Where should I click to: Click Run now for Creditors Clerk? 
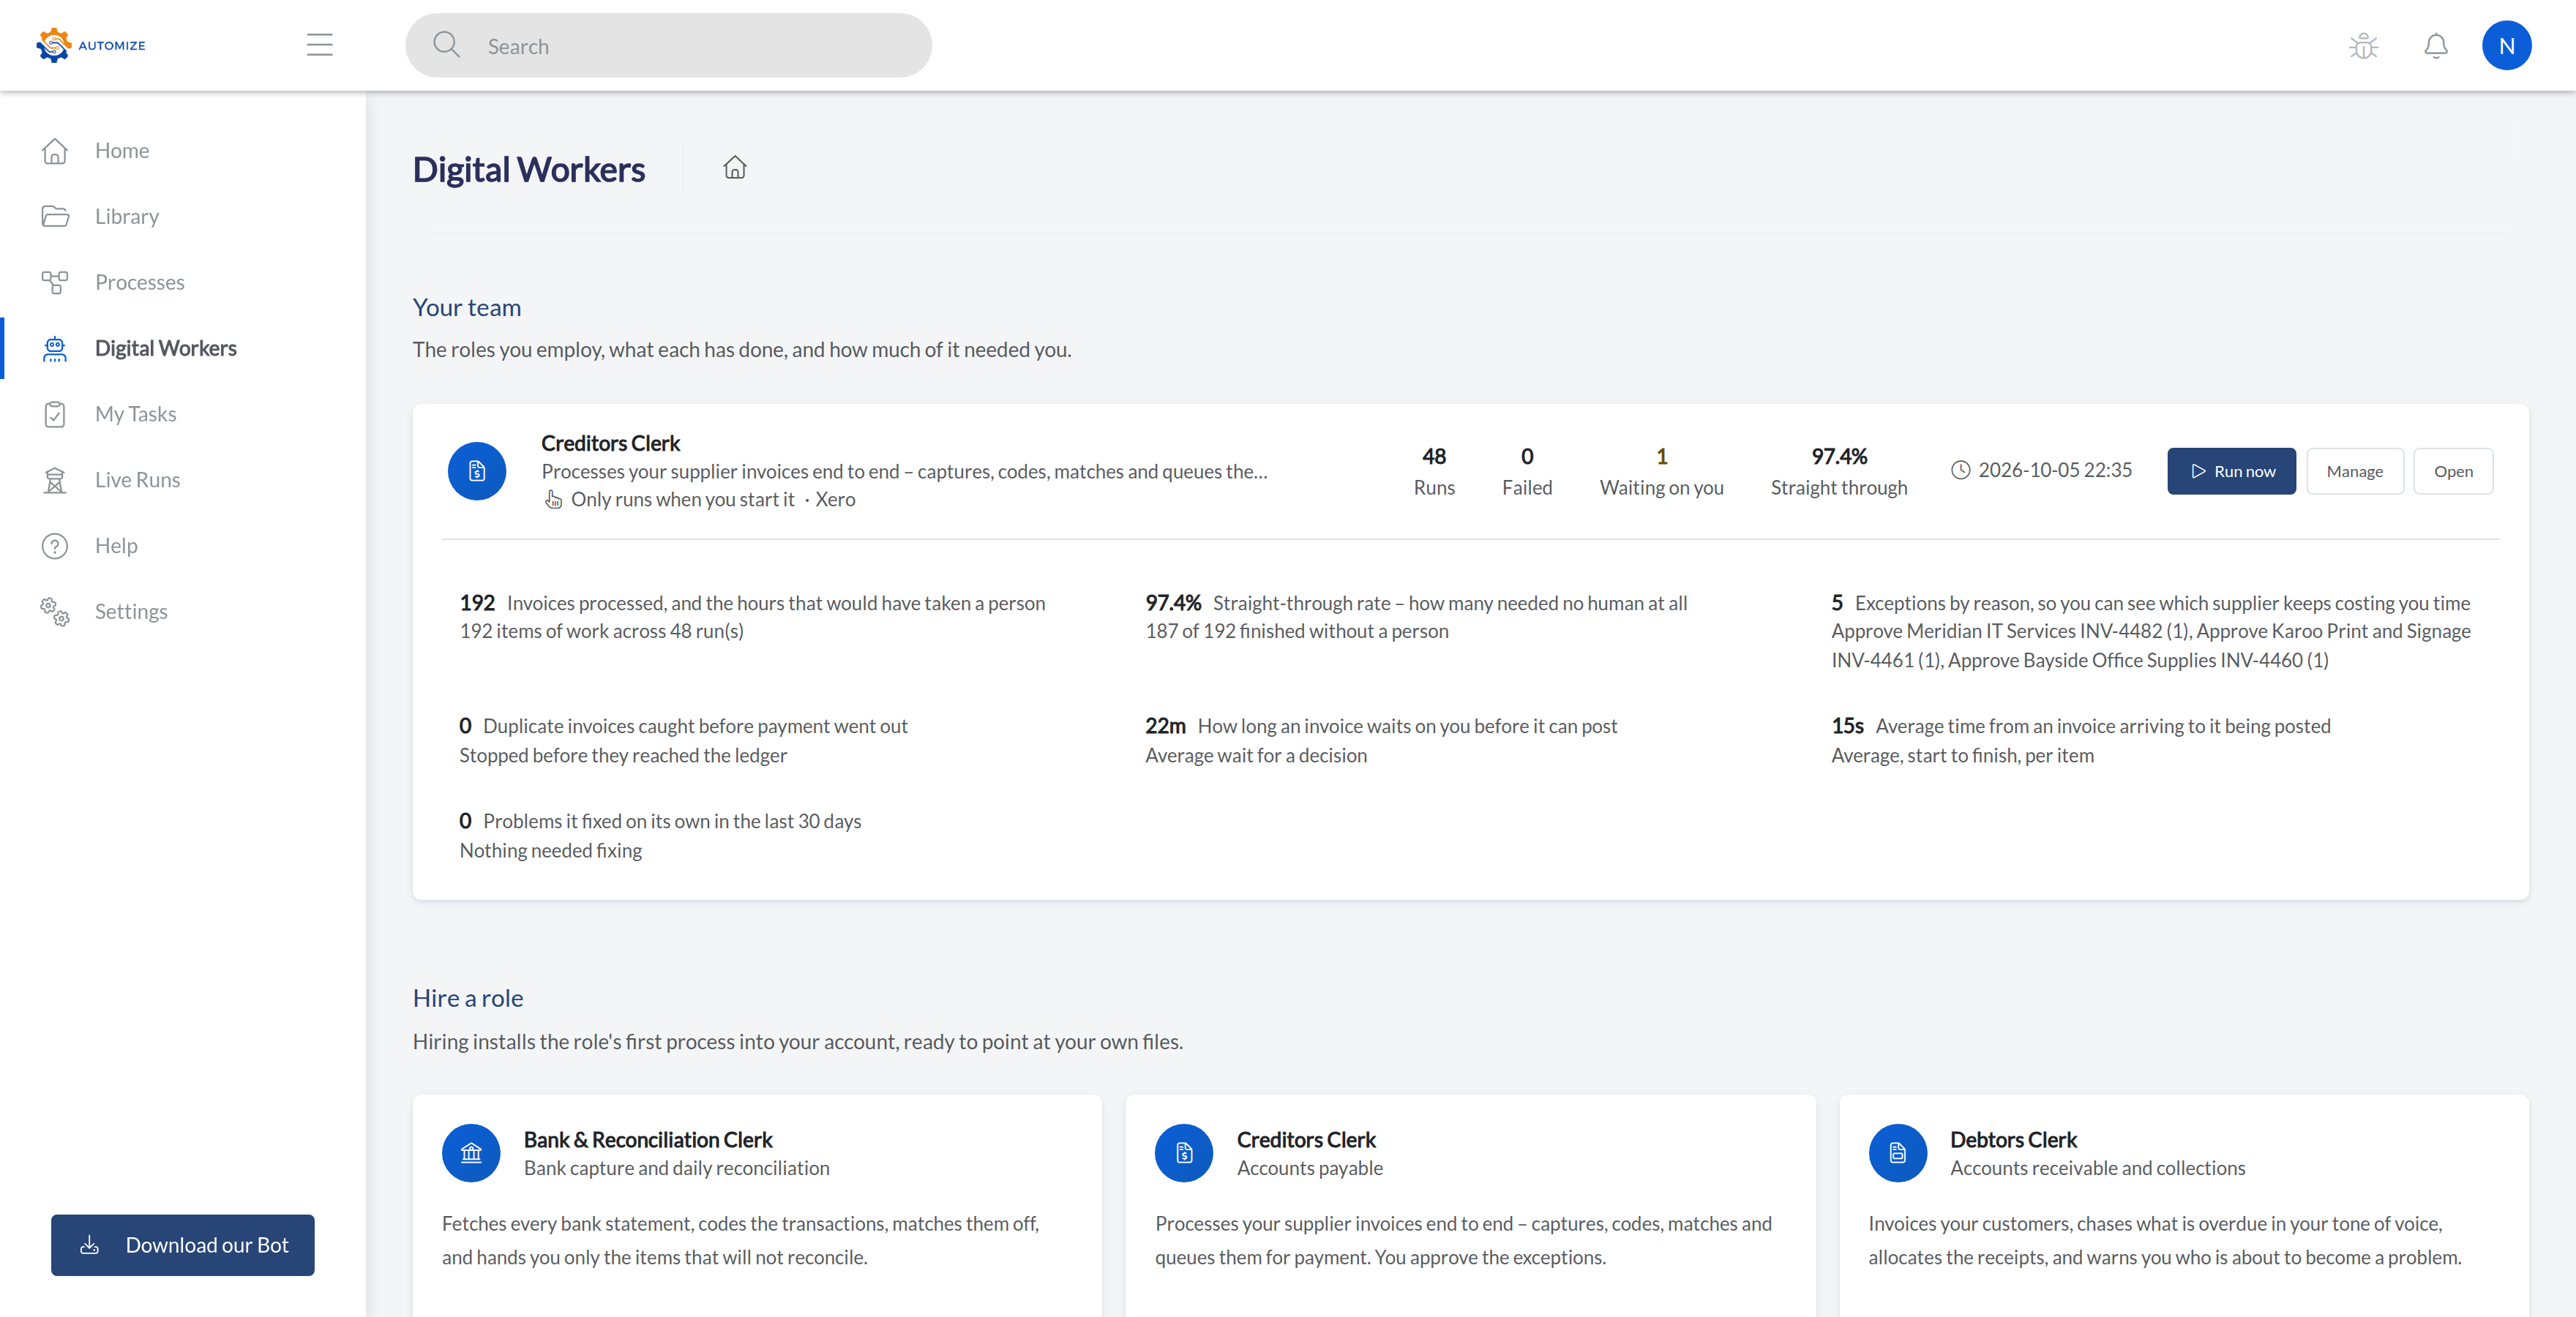[x=2231, y=471]
